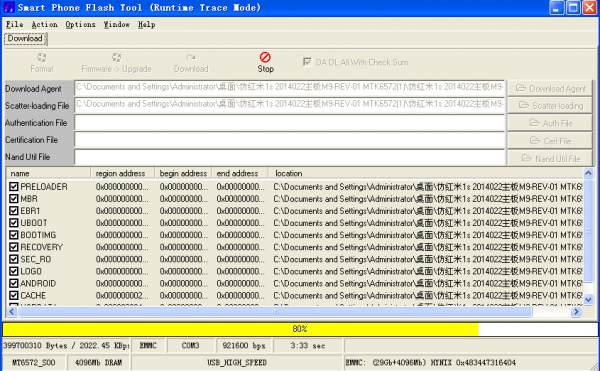Click the Download toolbar icon with arrow
Viewport: 600px width, 371px height.
pos(191,57)
